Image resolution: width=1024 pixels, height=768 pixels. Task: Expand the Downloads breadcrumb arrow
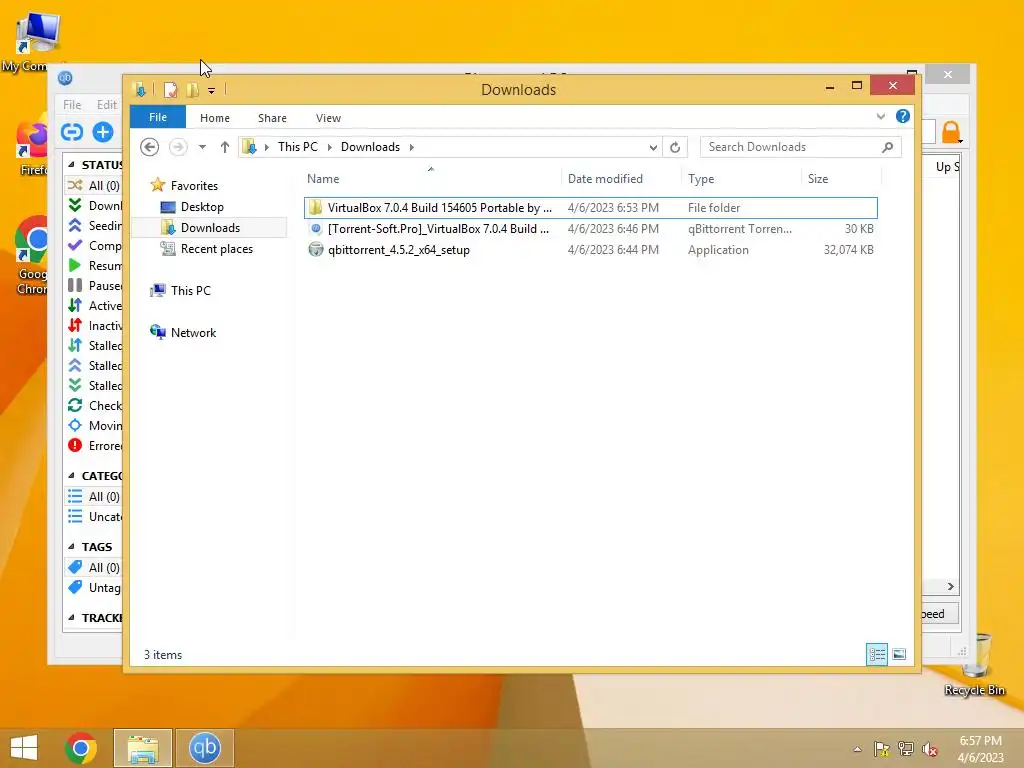[x=411, y=147]
